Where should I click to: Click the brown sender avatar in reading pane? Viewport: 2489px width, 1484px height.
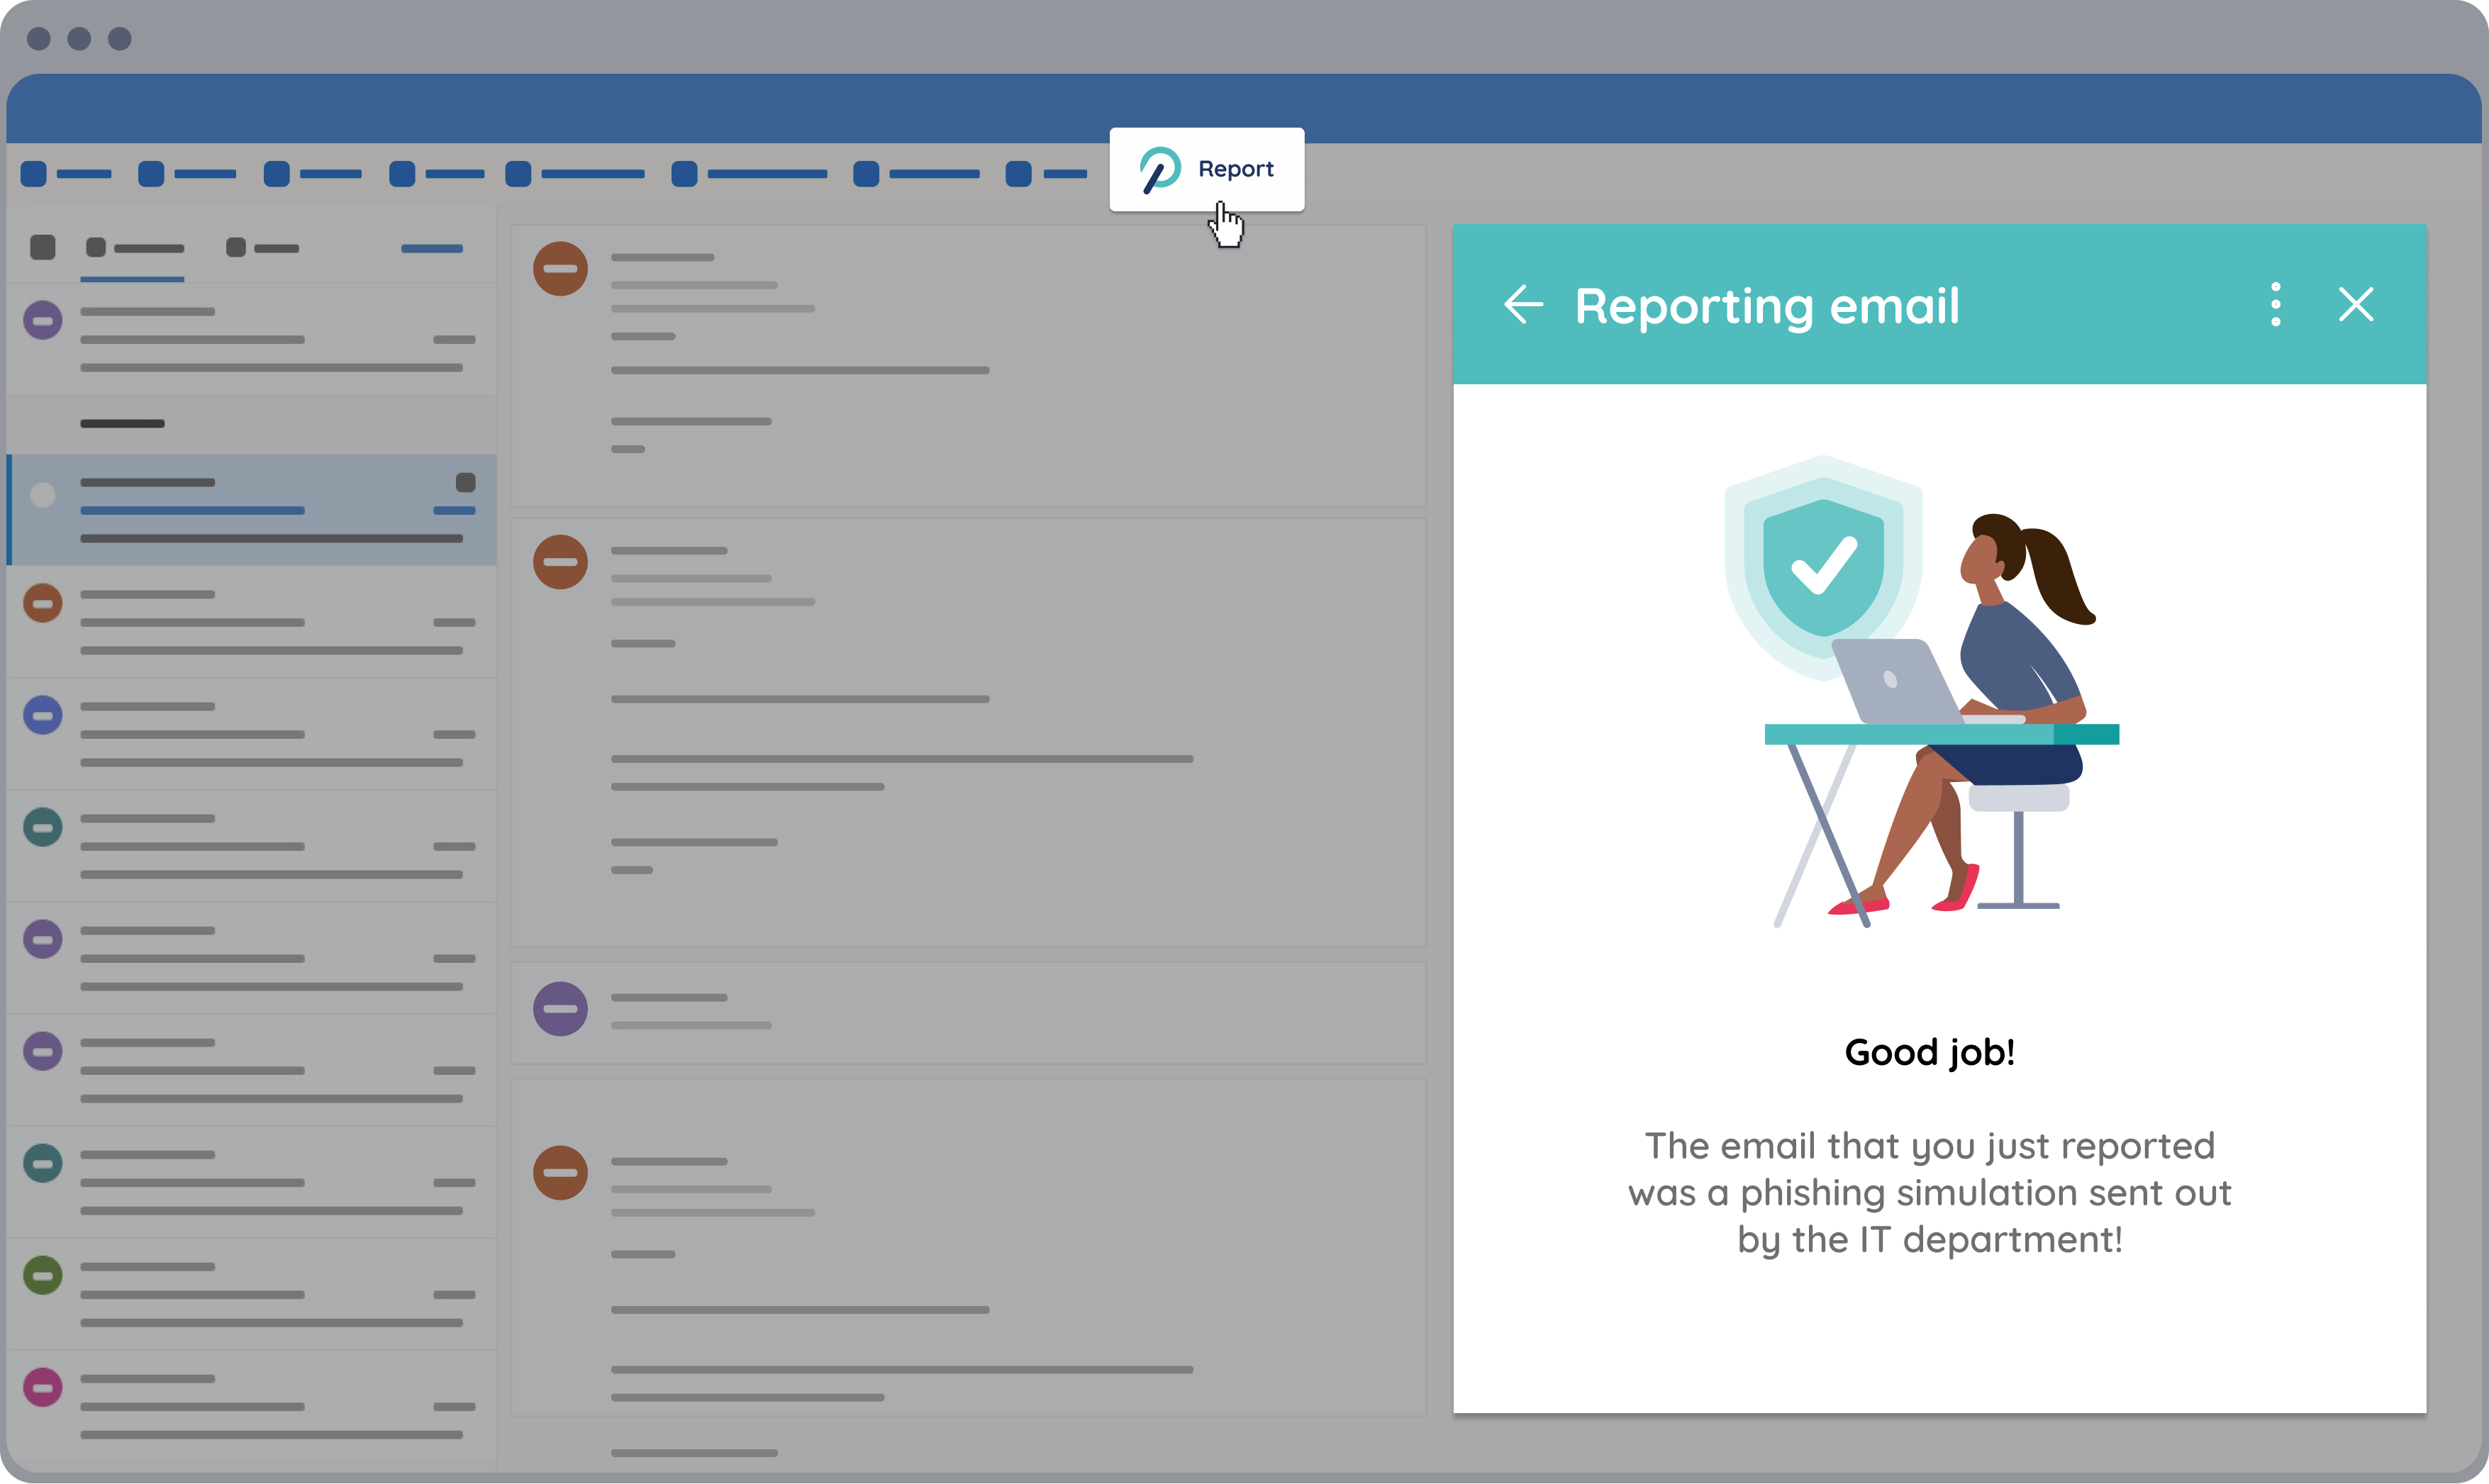(560, 268)
